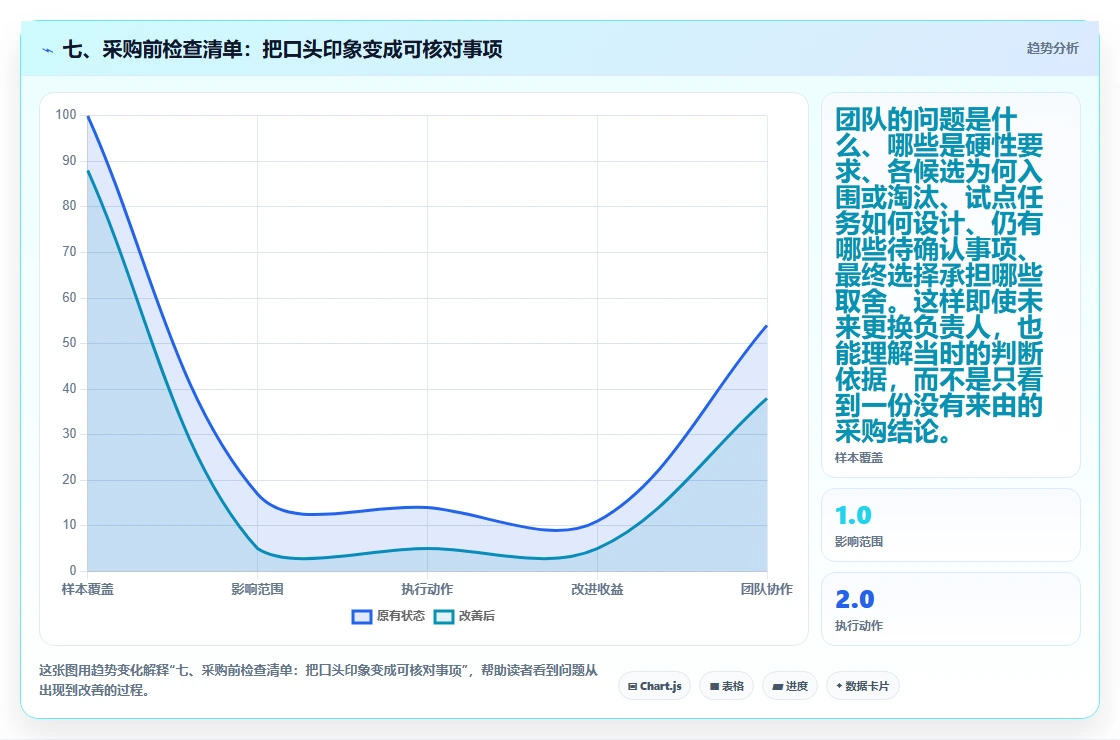
Task: Click the 团队协作 x-axis label
Action: pyautogui.click(x=766, y=589)
